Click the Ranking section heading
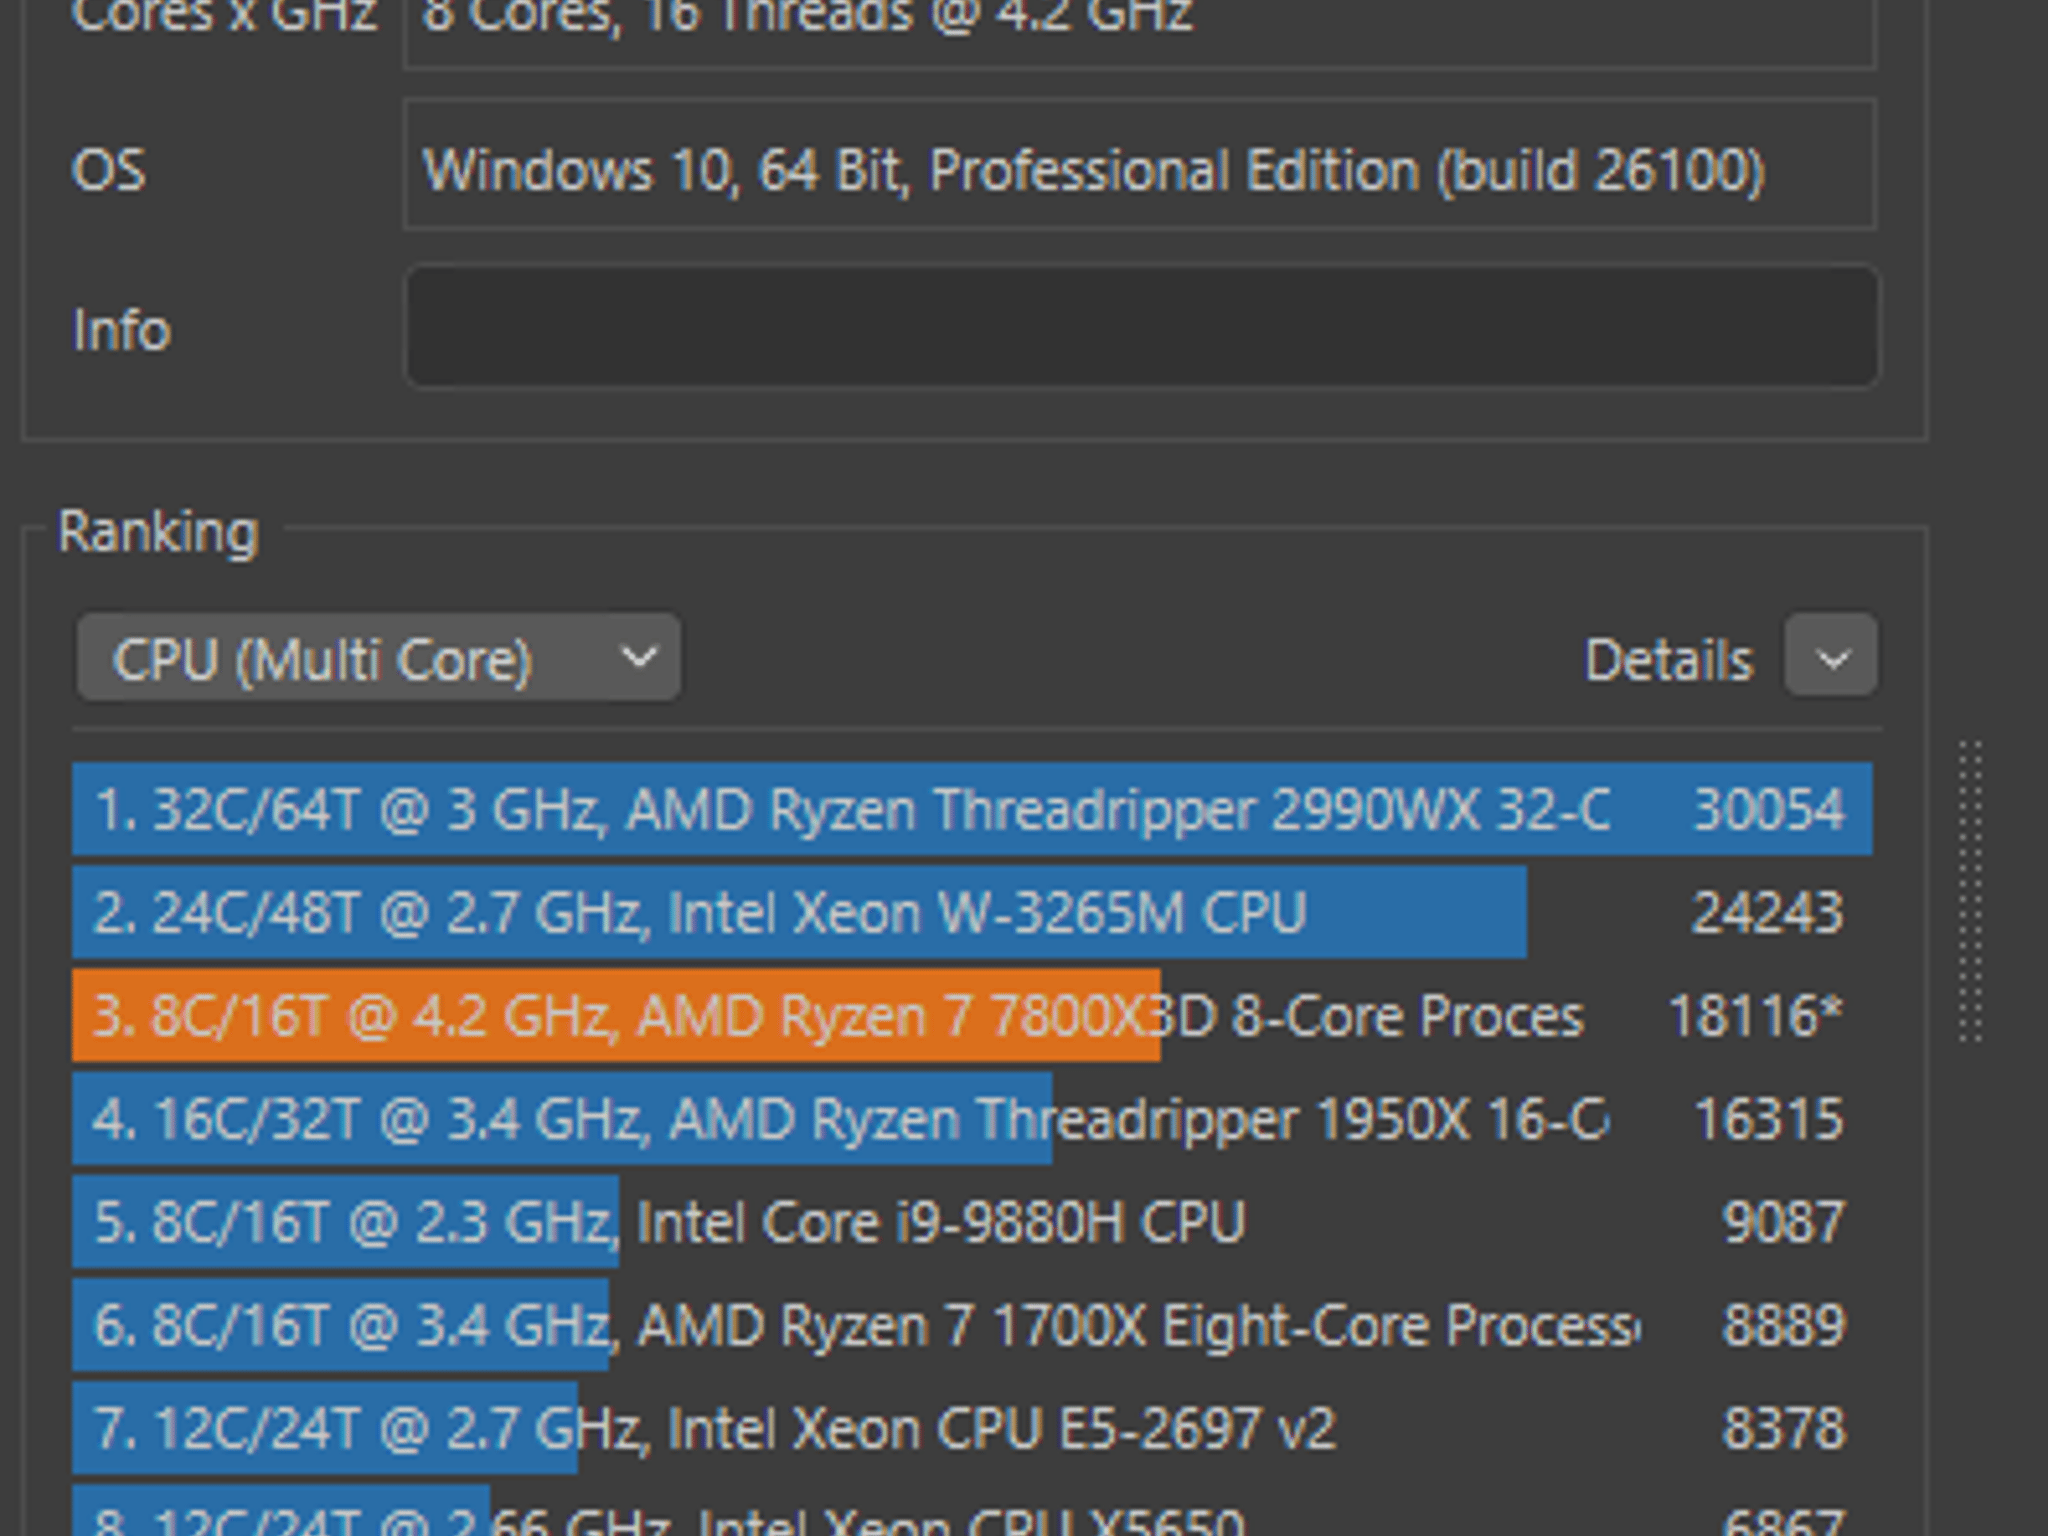This screenshot has height=1536, width=2048. click(x=158, y=531)
